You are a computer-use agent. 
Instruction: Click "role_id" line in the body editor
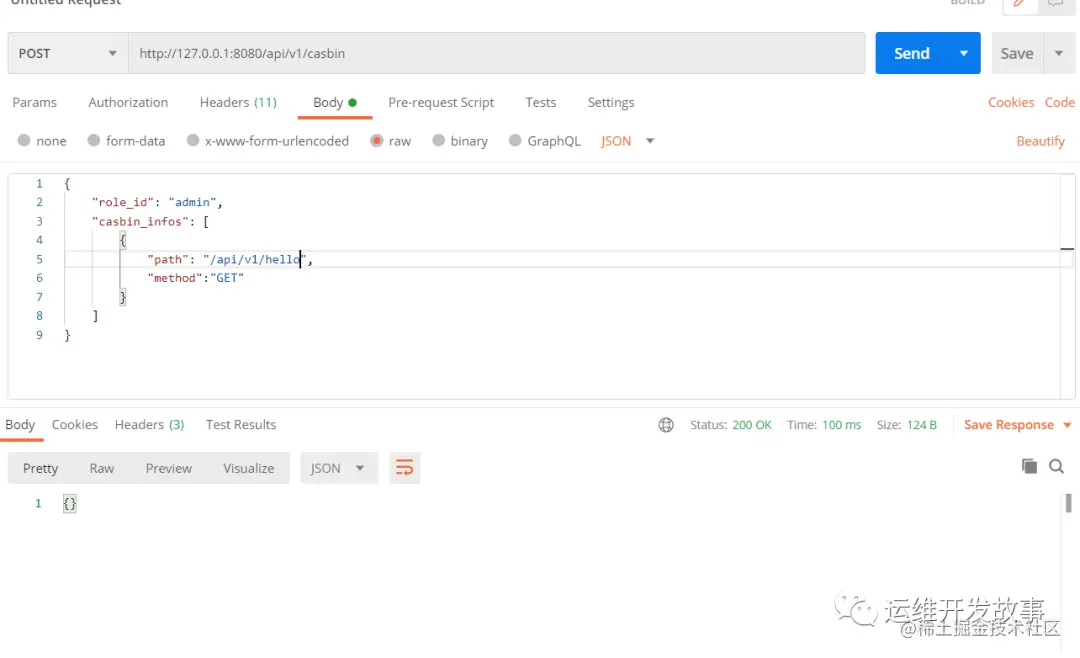[157, 203]
